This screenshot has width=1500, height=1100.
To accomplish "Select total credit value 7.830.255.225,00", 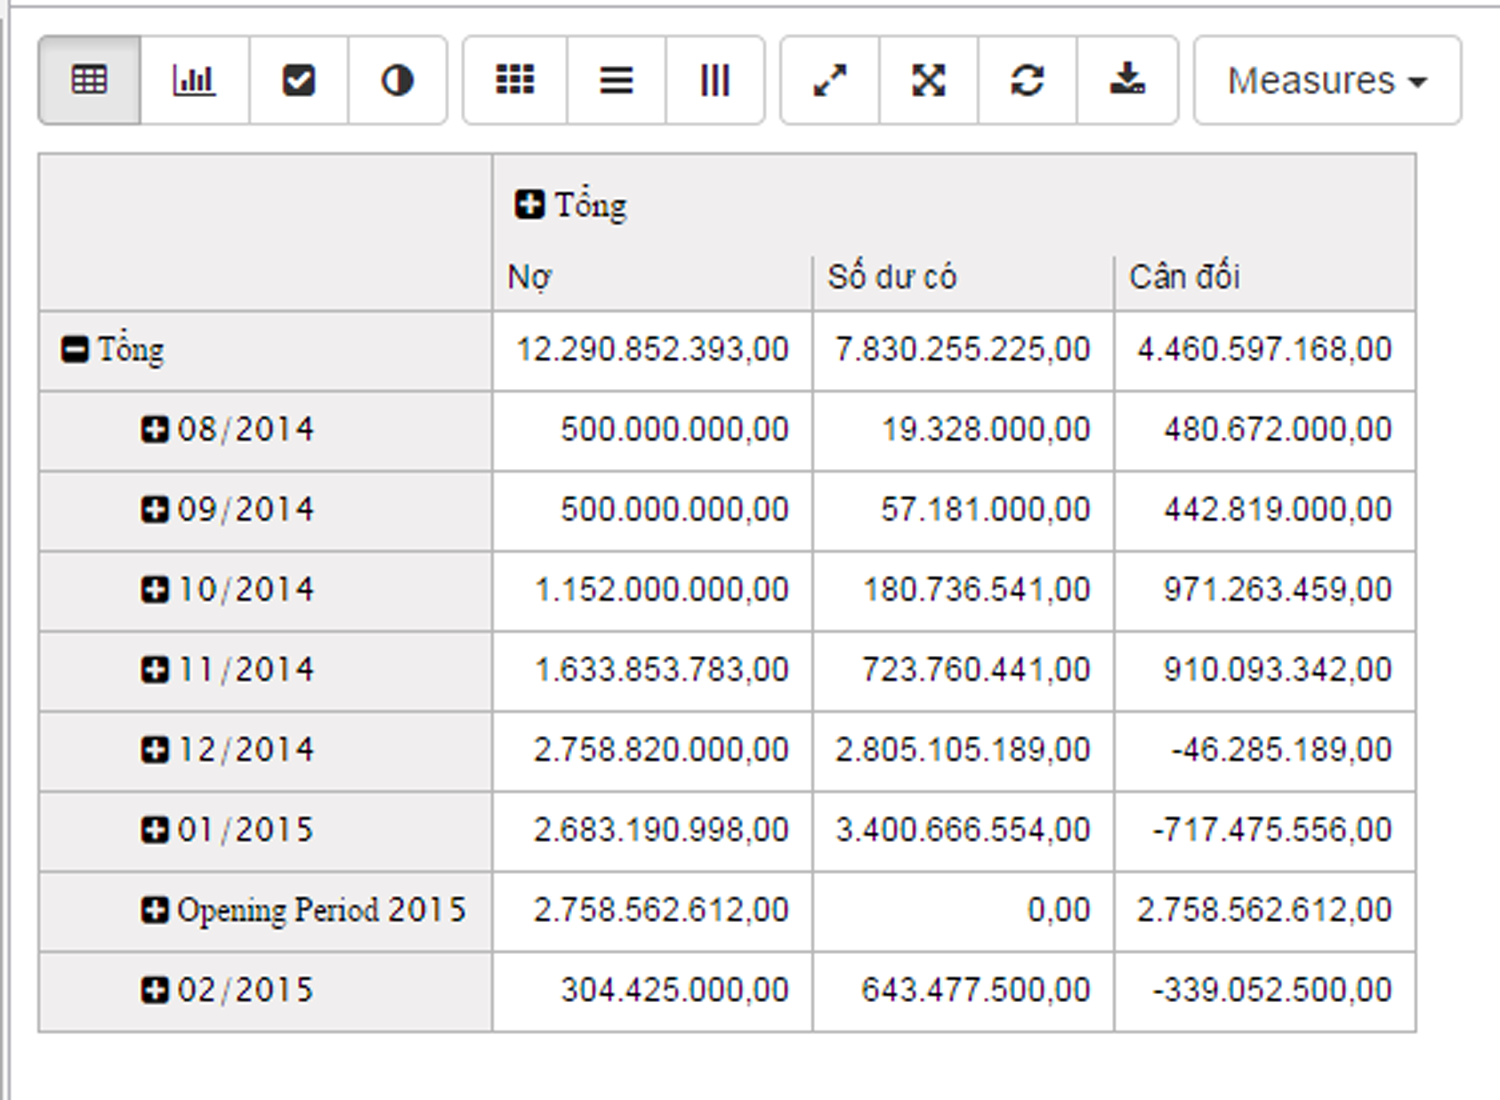I will [x=962, y=349].
